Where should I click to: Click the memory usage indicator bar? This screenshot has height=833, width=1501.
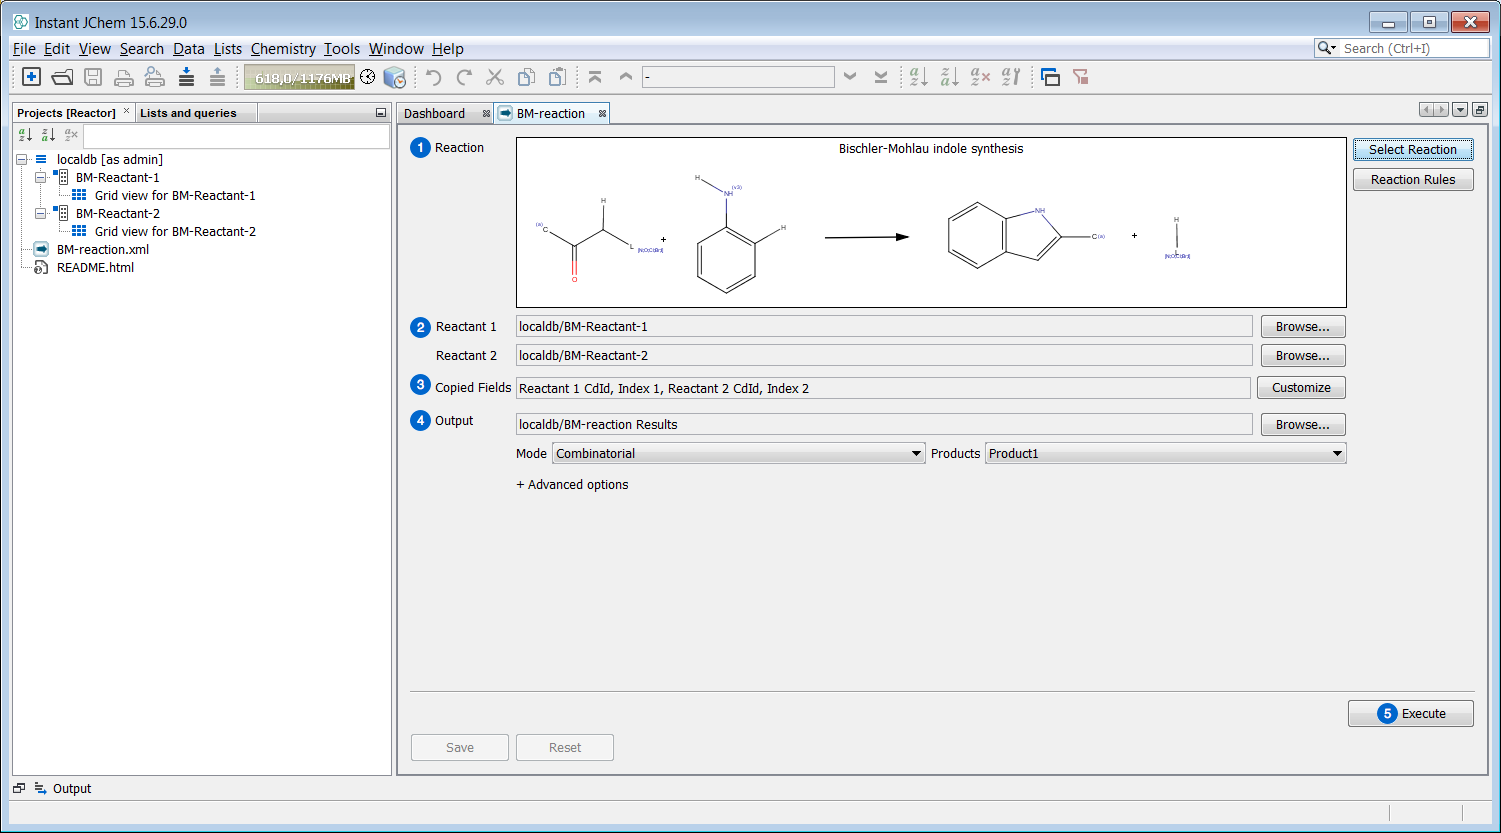299,77
